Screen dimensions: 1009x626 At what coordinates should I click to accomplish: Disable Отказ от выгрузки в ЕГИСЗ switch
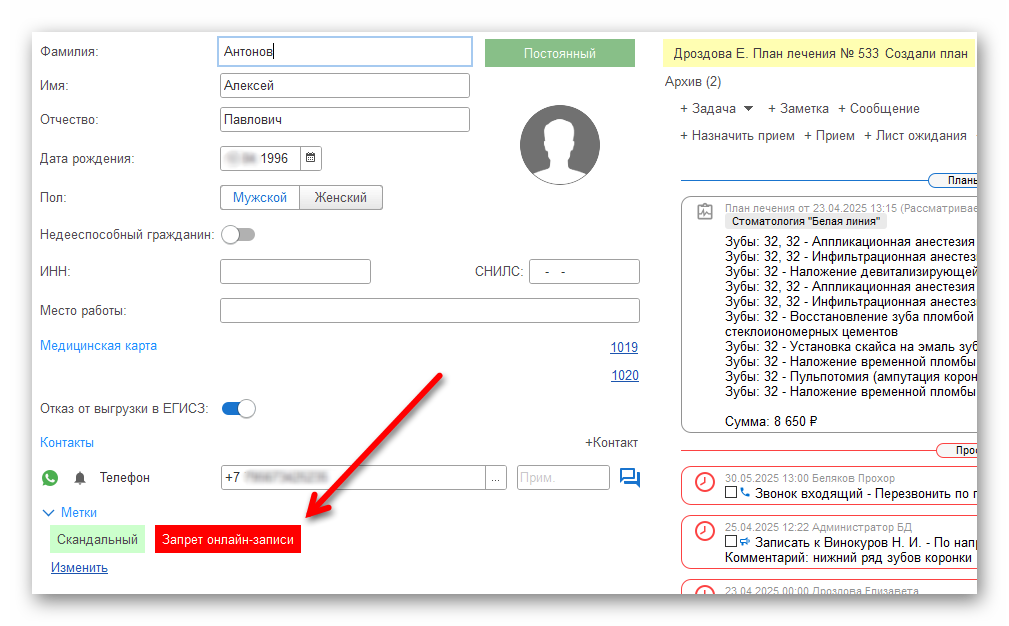239,409
